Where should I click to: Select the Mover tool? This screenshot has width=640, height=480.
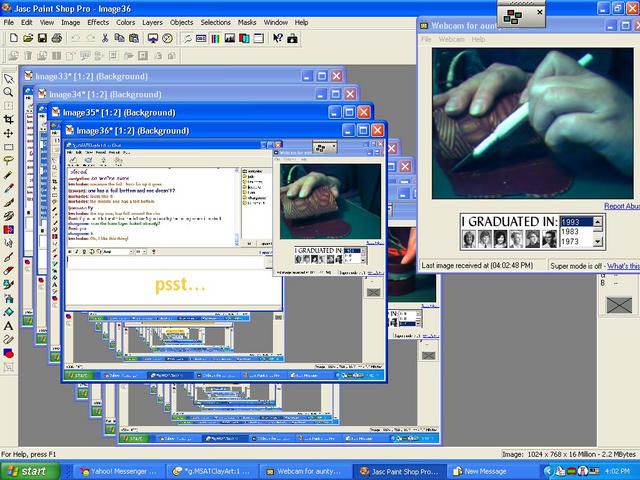[x=9, y=133]
